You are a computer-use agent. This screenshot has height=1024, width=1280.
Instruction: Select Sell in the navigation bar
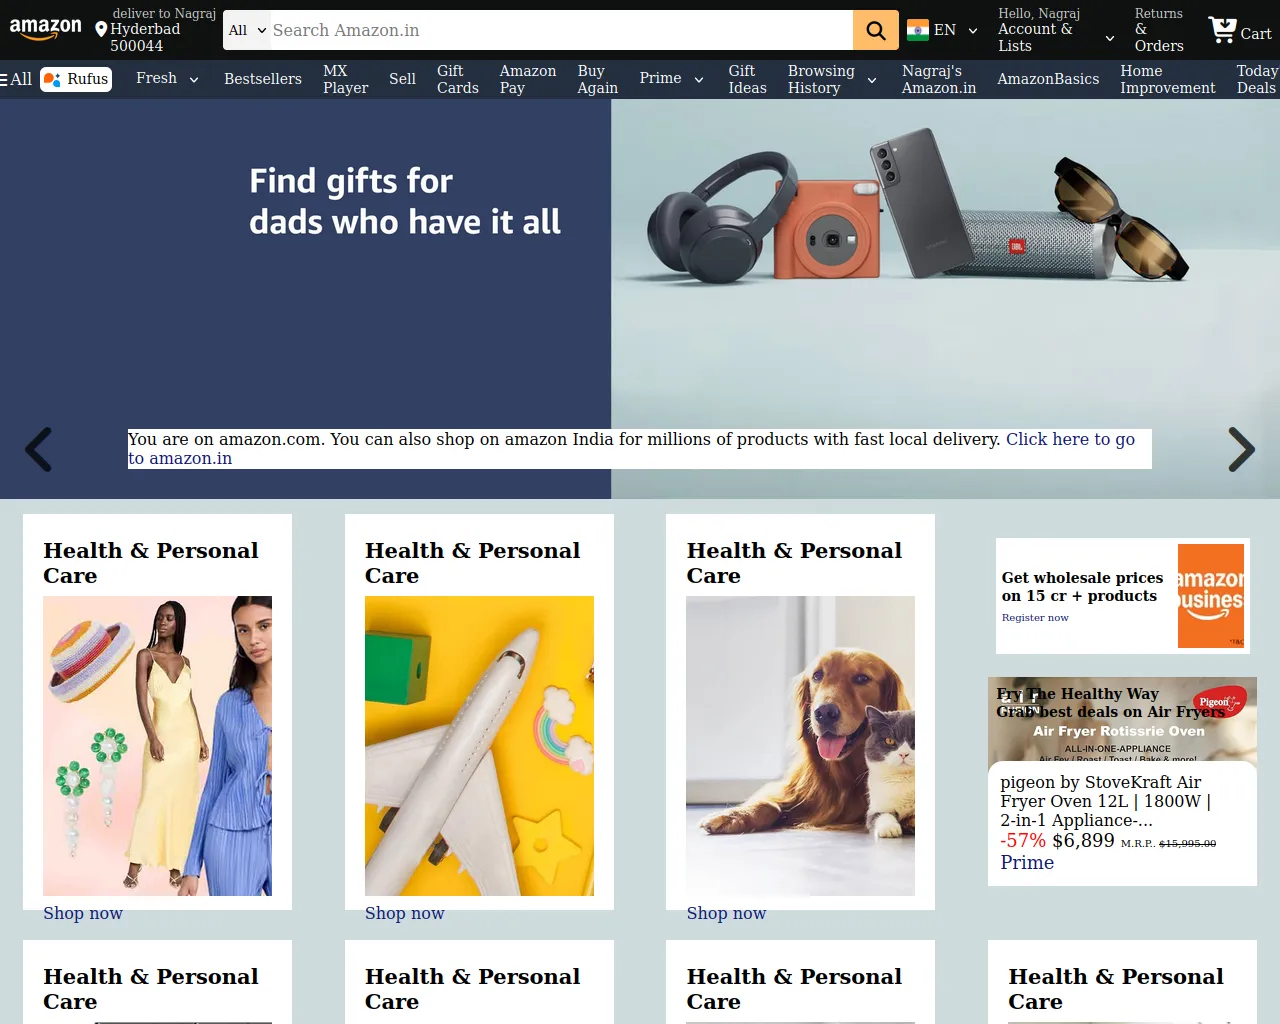pos(402,79)
